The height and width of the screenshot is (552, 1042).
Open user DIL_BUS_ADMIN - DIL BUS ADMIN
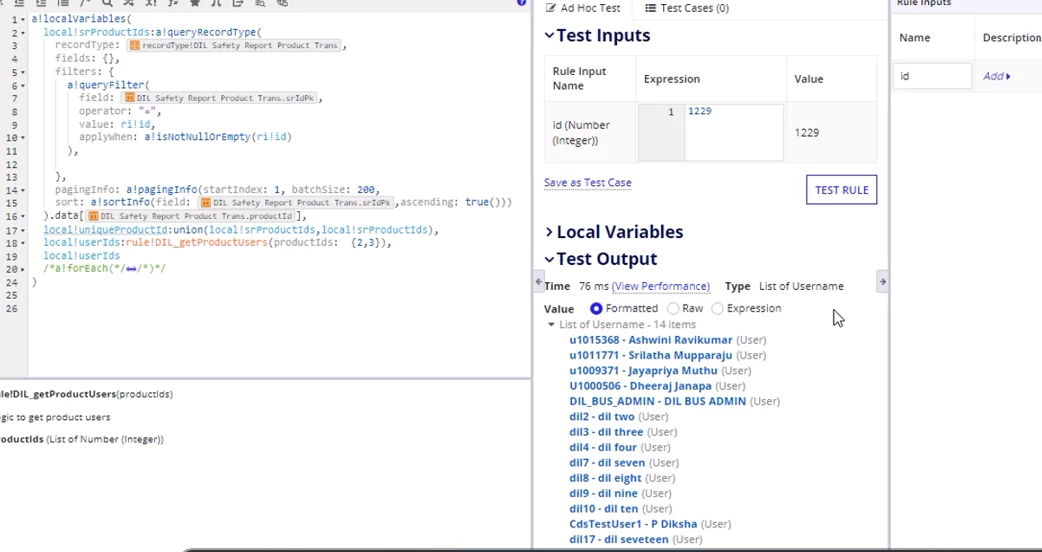pos(657,401)
